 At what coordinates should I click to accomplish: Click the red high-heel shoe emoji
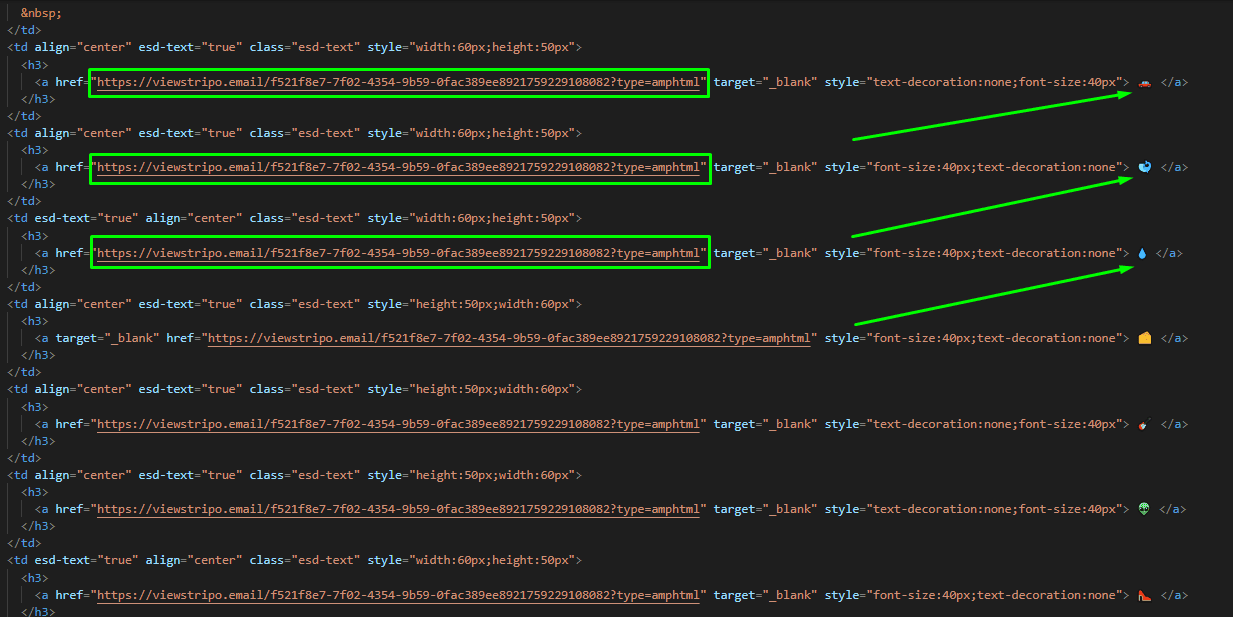pos(1144,596)
